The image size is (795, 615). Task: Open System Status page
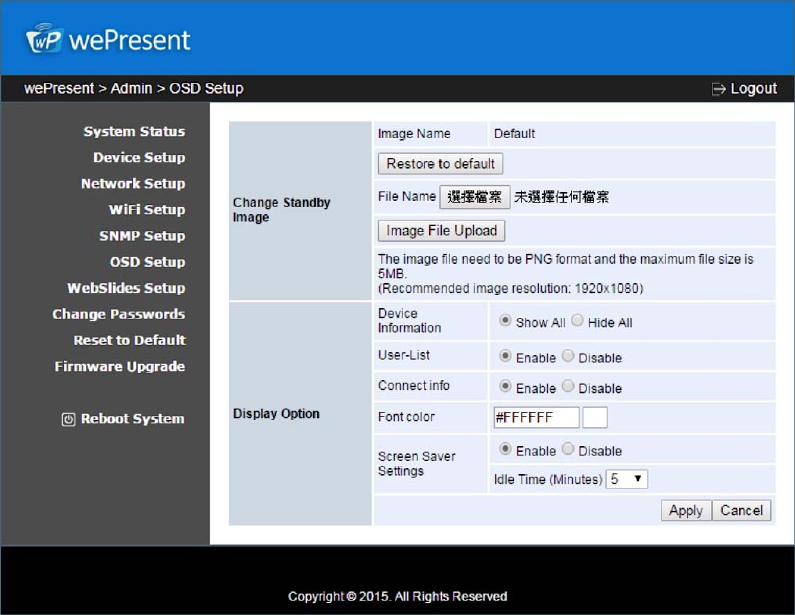click(x=134, y=131)
